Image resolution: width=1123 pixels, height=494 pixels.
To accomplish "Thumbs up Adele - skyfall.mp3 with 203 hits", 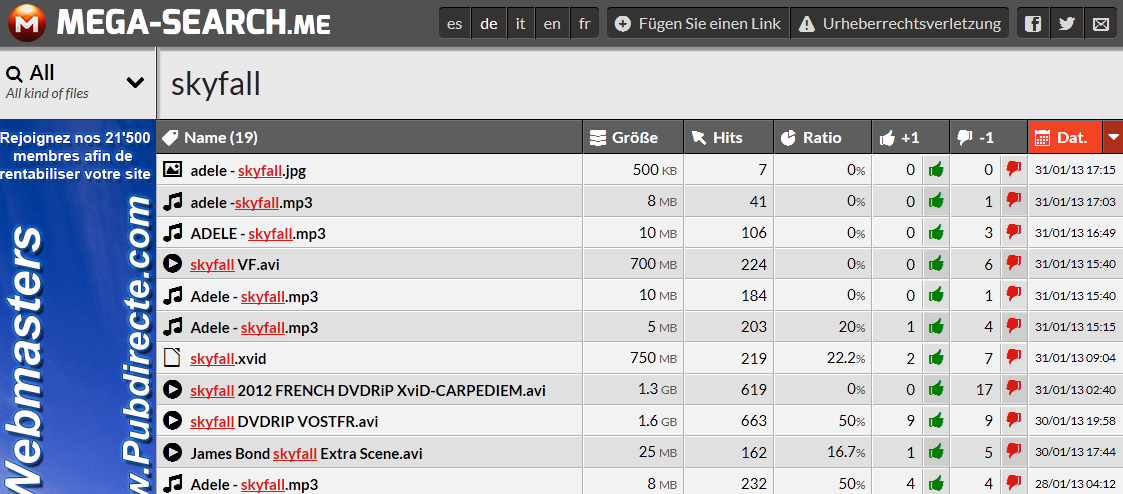I will [935, 326].
